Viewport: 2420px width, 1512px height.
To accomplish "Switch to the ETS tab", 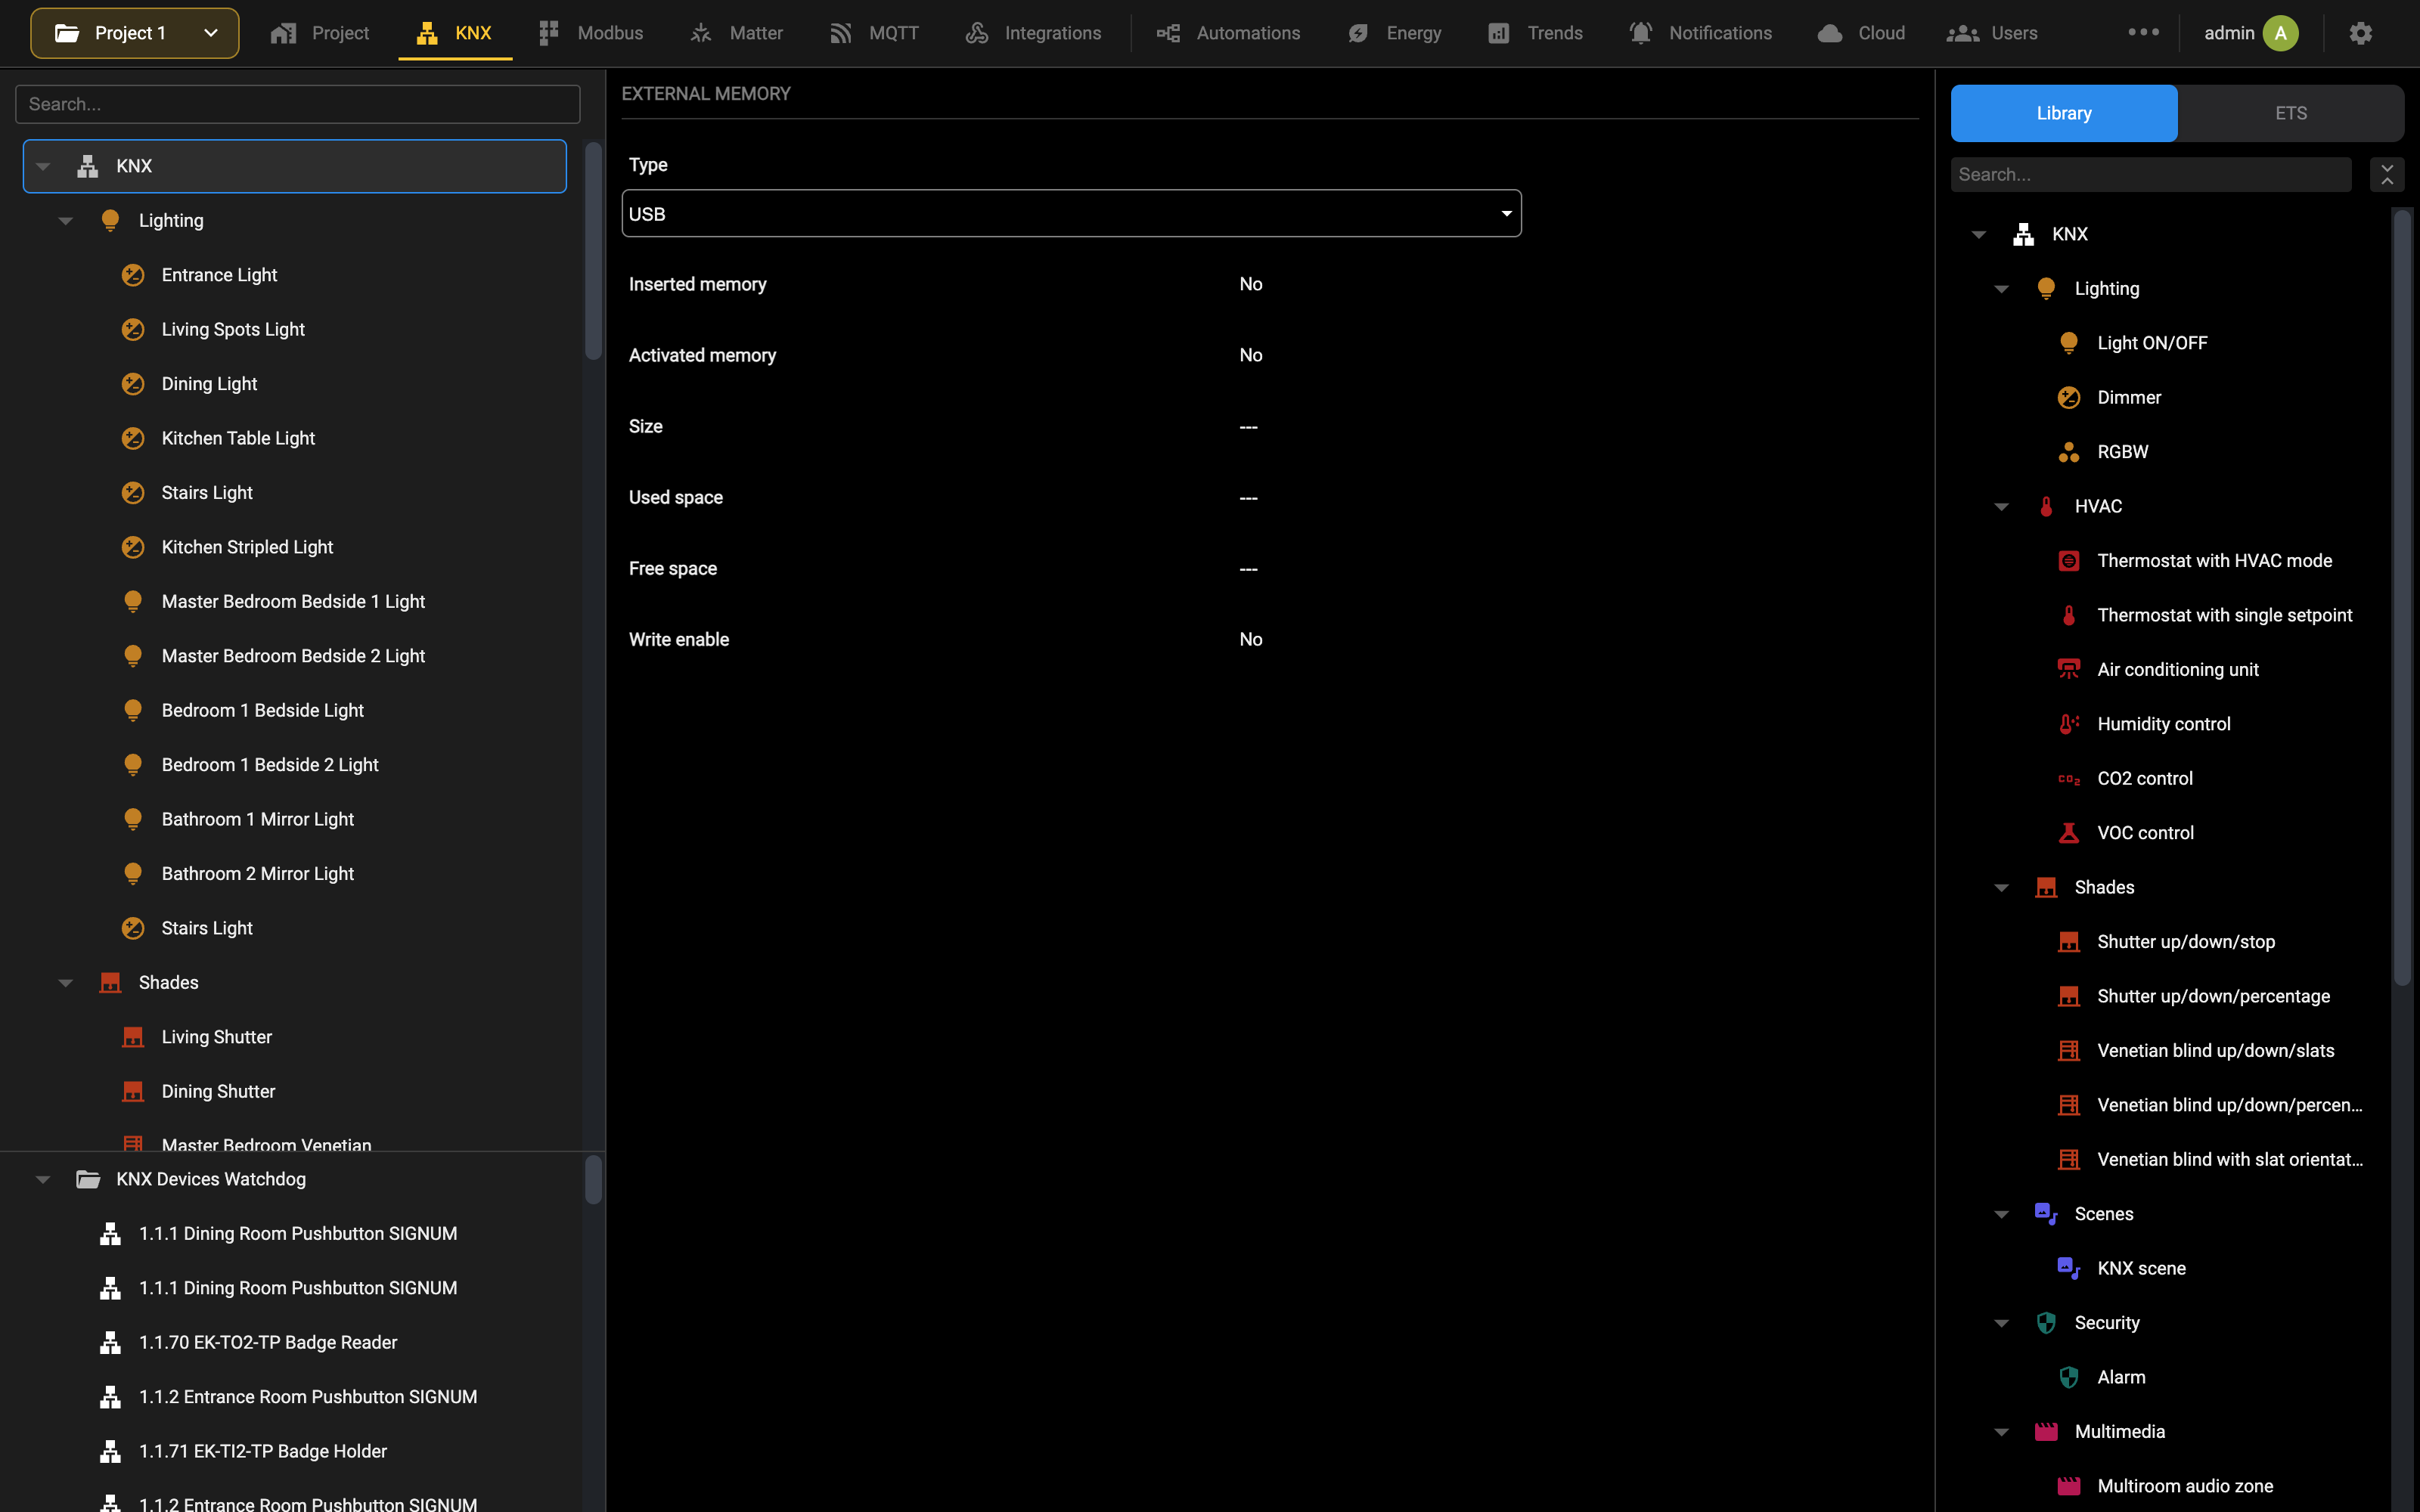I will click(x=2290, y=113).
